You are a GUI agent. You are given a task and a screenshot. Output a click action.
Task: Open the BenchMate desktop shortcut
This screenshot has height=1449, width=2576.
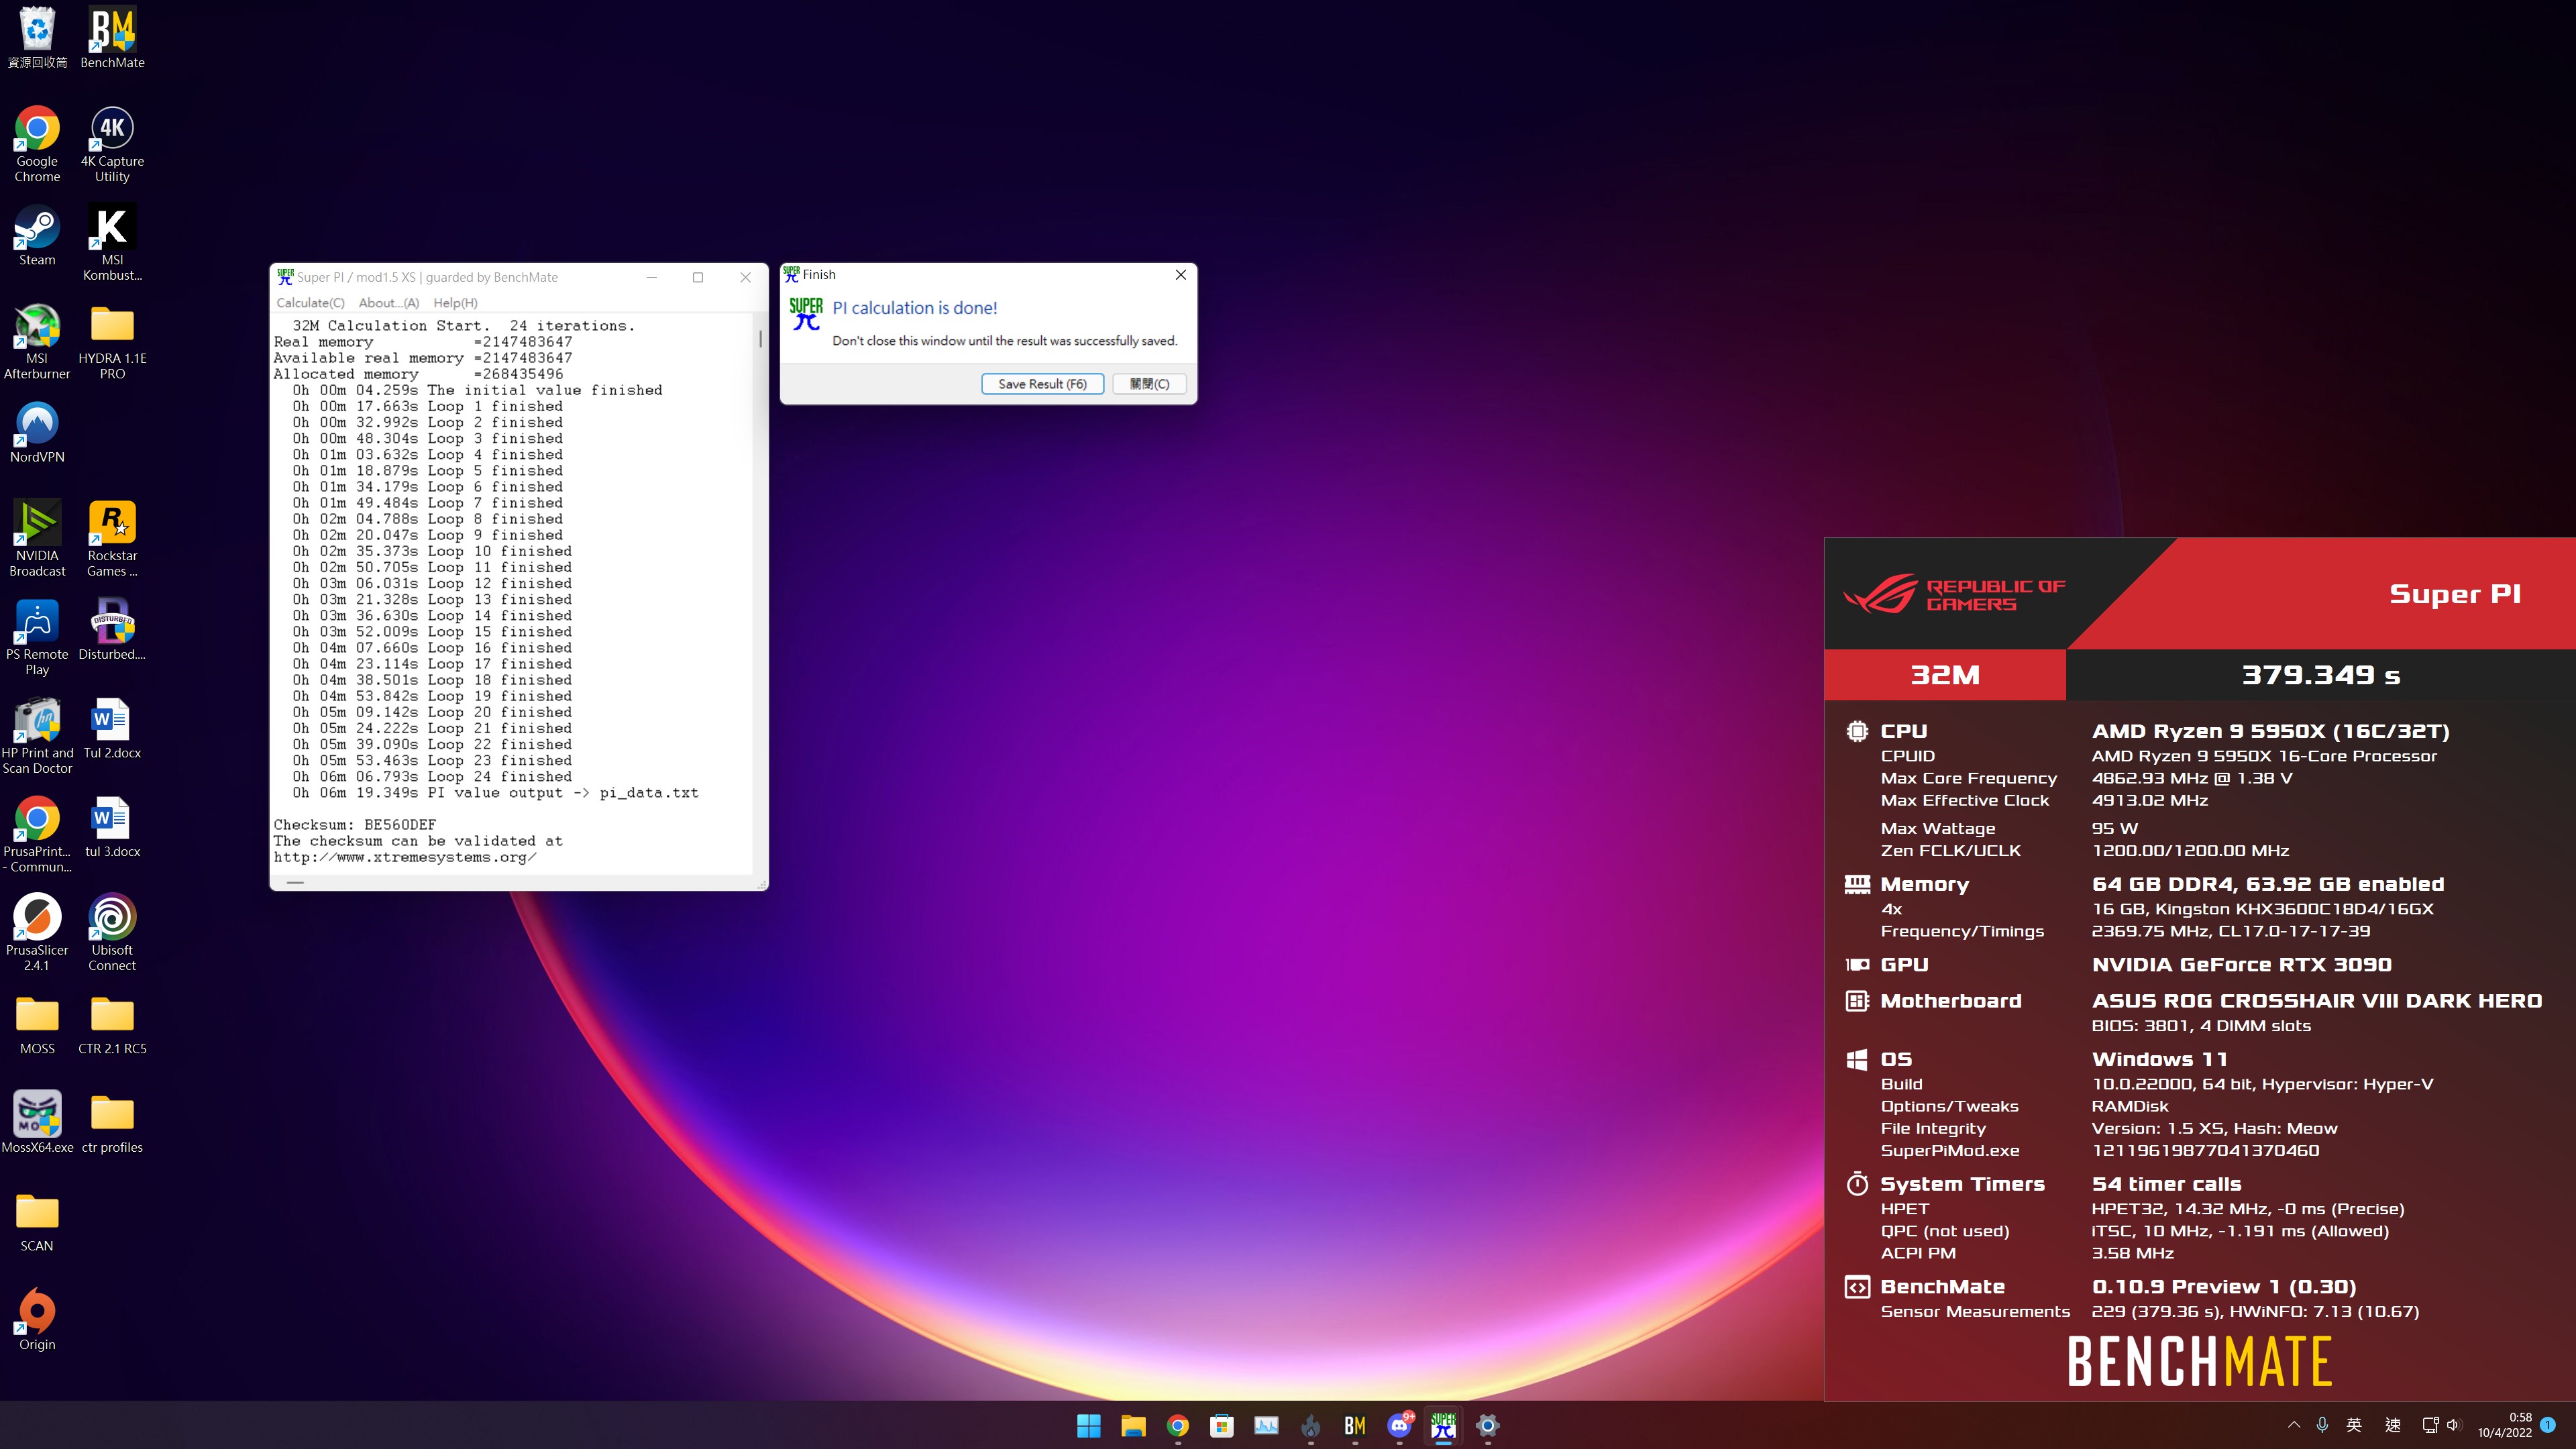tap(112, 38)
